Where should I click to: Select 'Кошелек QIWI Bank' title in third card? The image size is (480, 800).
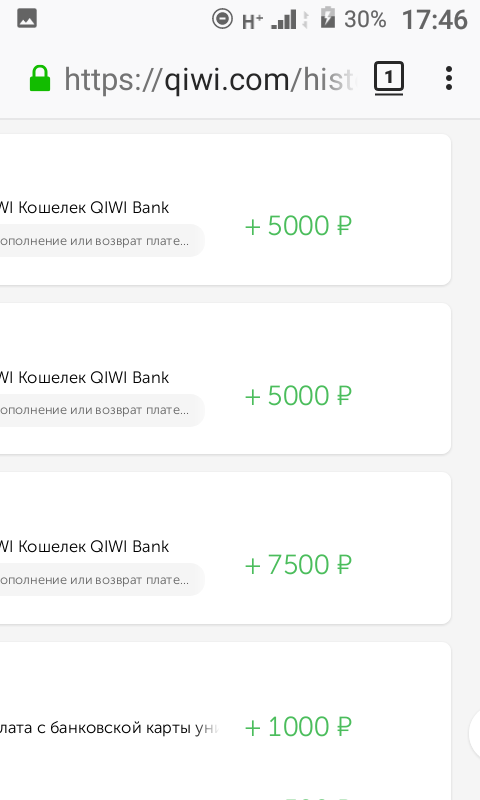pos(93,546)
